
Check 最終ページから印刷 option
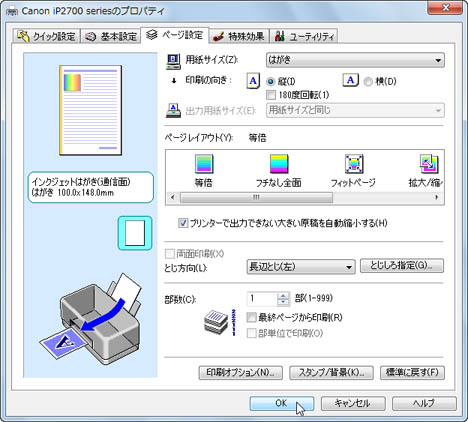[251, 317]
